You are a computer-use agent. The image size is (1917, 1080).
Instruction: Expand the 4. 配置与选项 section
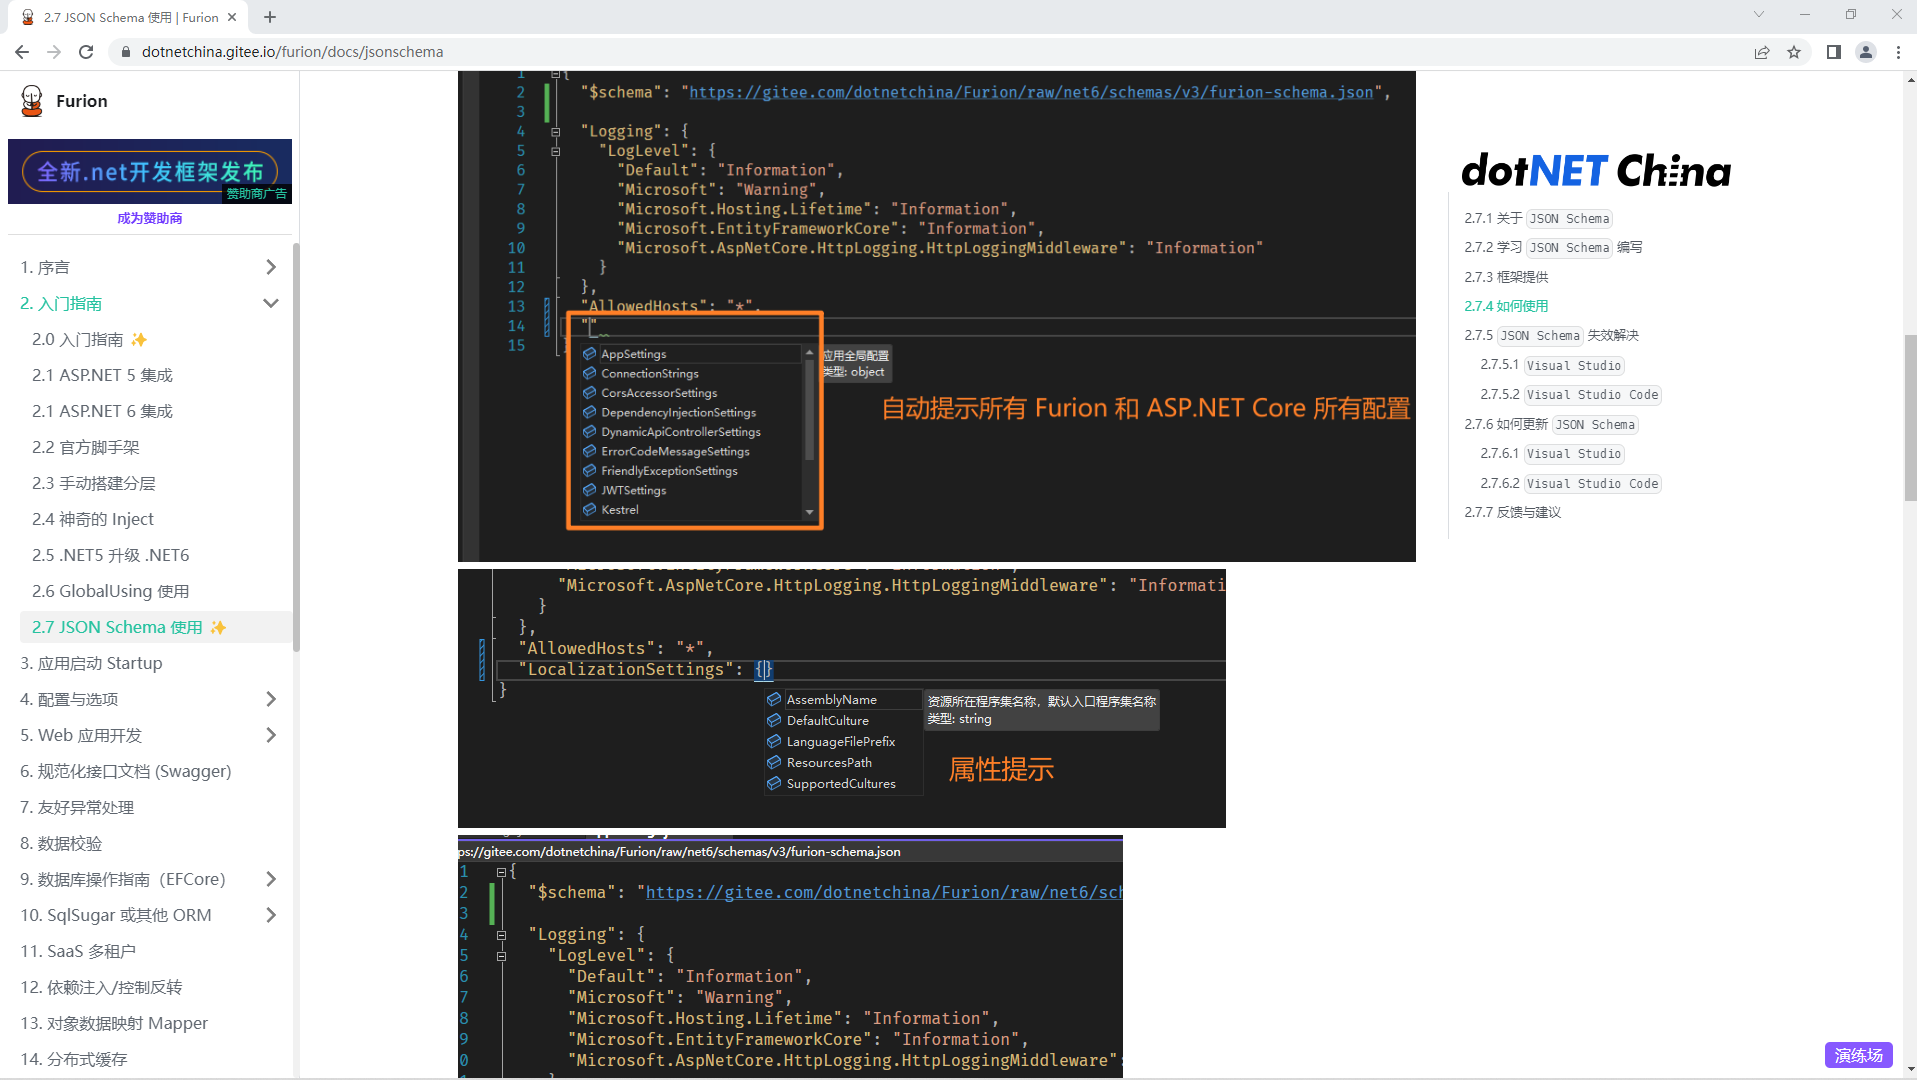click(x=271, y=699)
